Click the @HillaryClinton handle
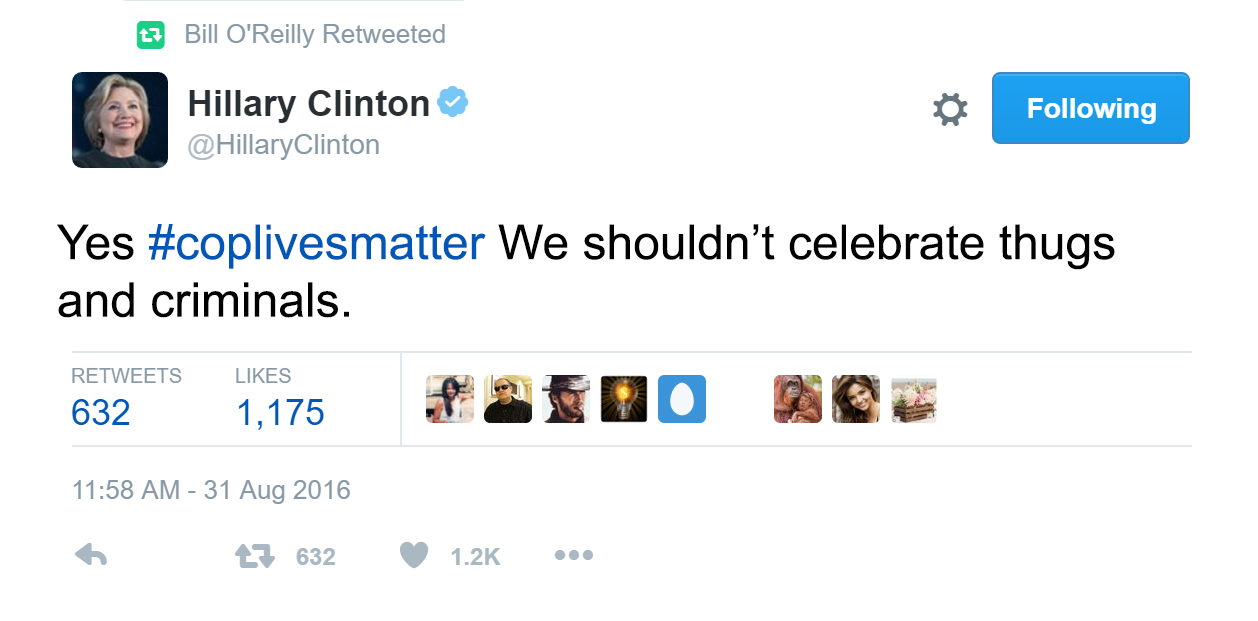1258x621 pixels. tap(283, 145)
